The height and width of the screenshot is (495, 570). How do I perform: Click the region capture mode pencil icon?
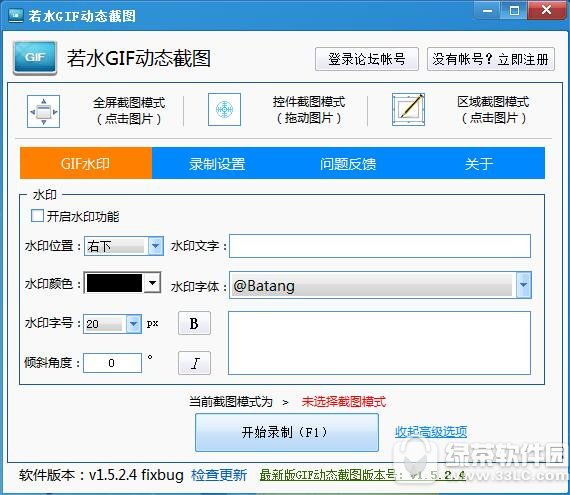pyautogui.click(x=409, y=109)
